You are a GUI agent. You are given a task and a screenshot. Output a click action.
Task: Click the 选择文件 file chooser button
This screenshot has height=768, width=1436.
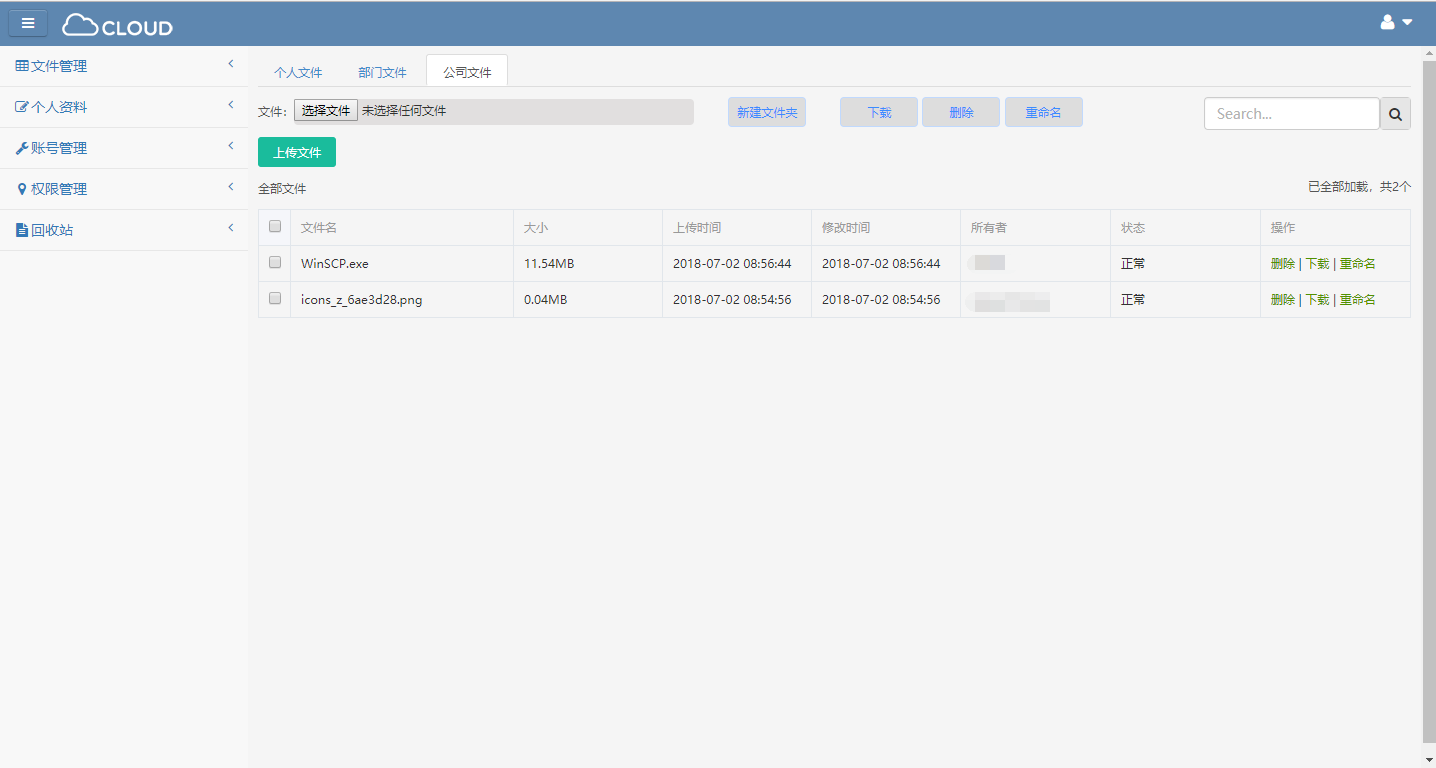[326, 111]
